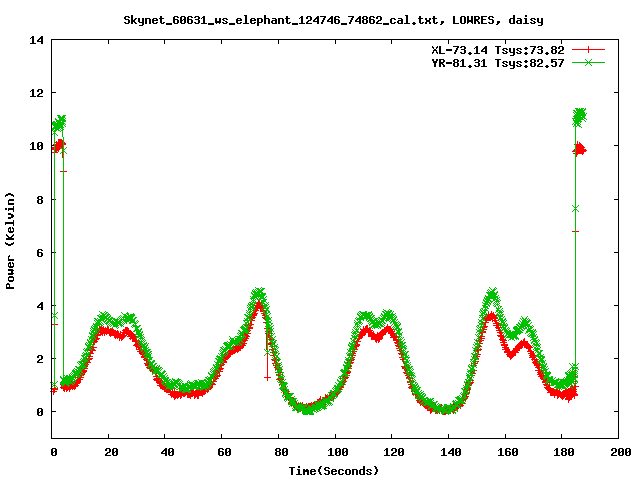The image size is (640, 480).
Task: Click the plot title Skynet_60631_ws_elephant cal.txt
Action: tap(333, 20)
